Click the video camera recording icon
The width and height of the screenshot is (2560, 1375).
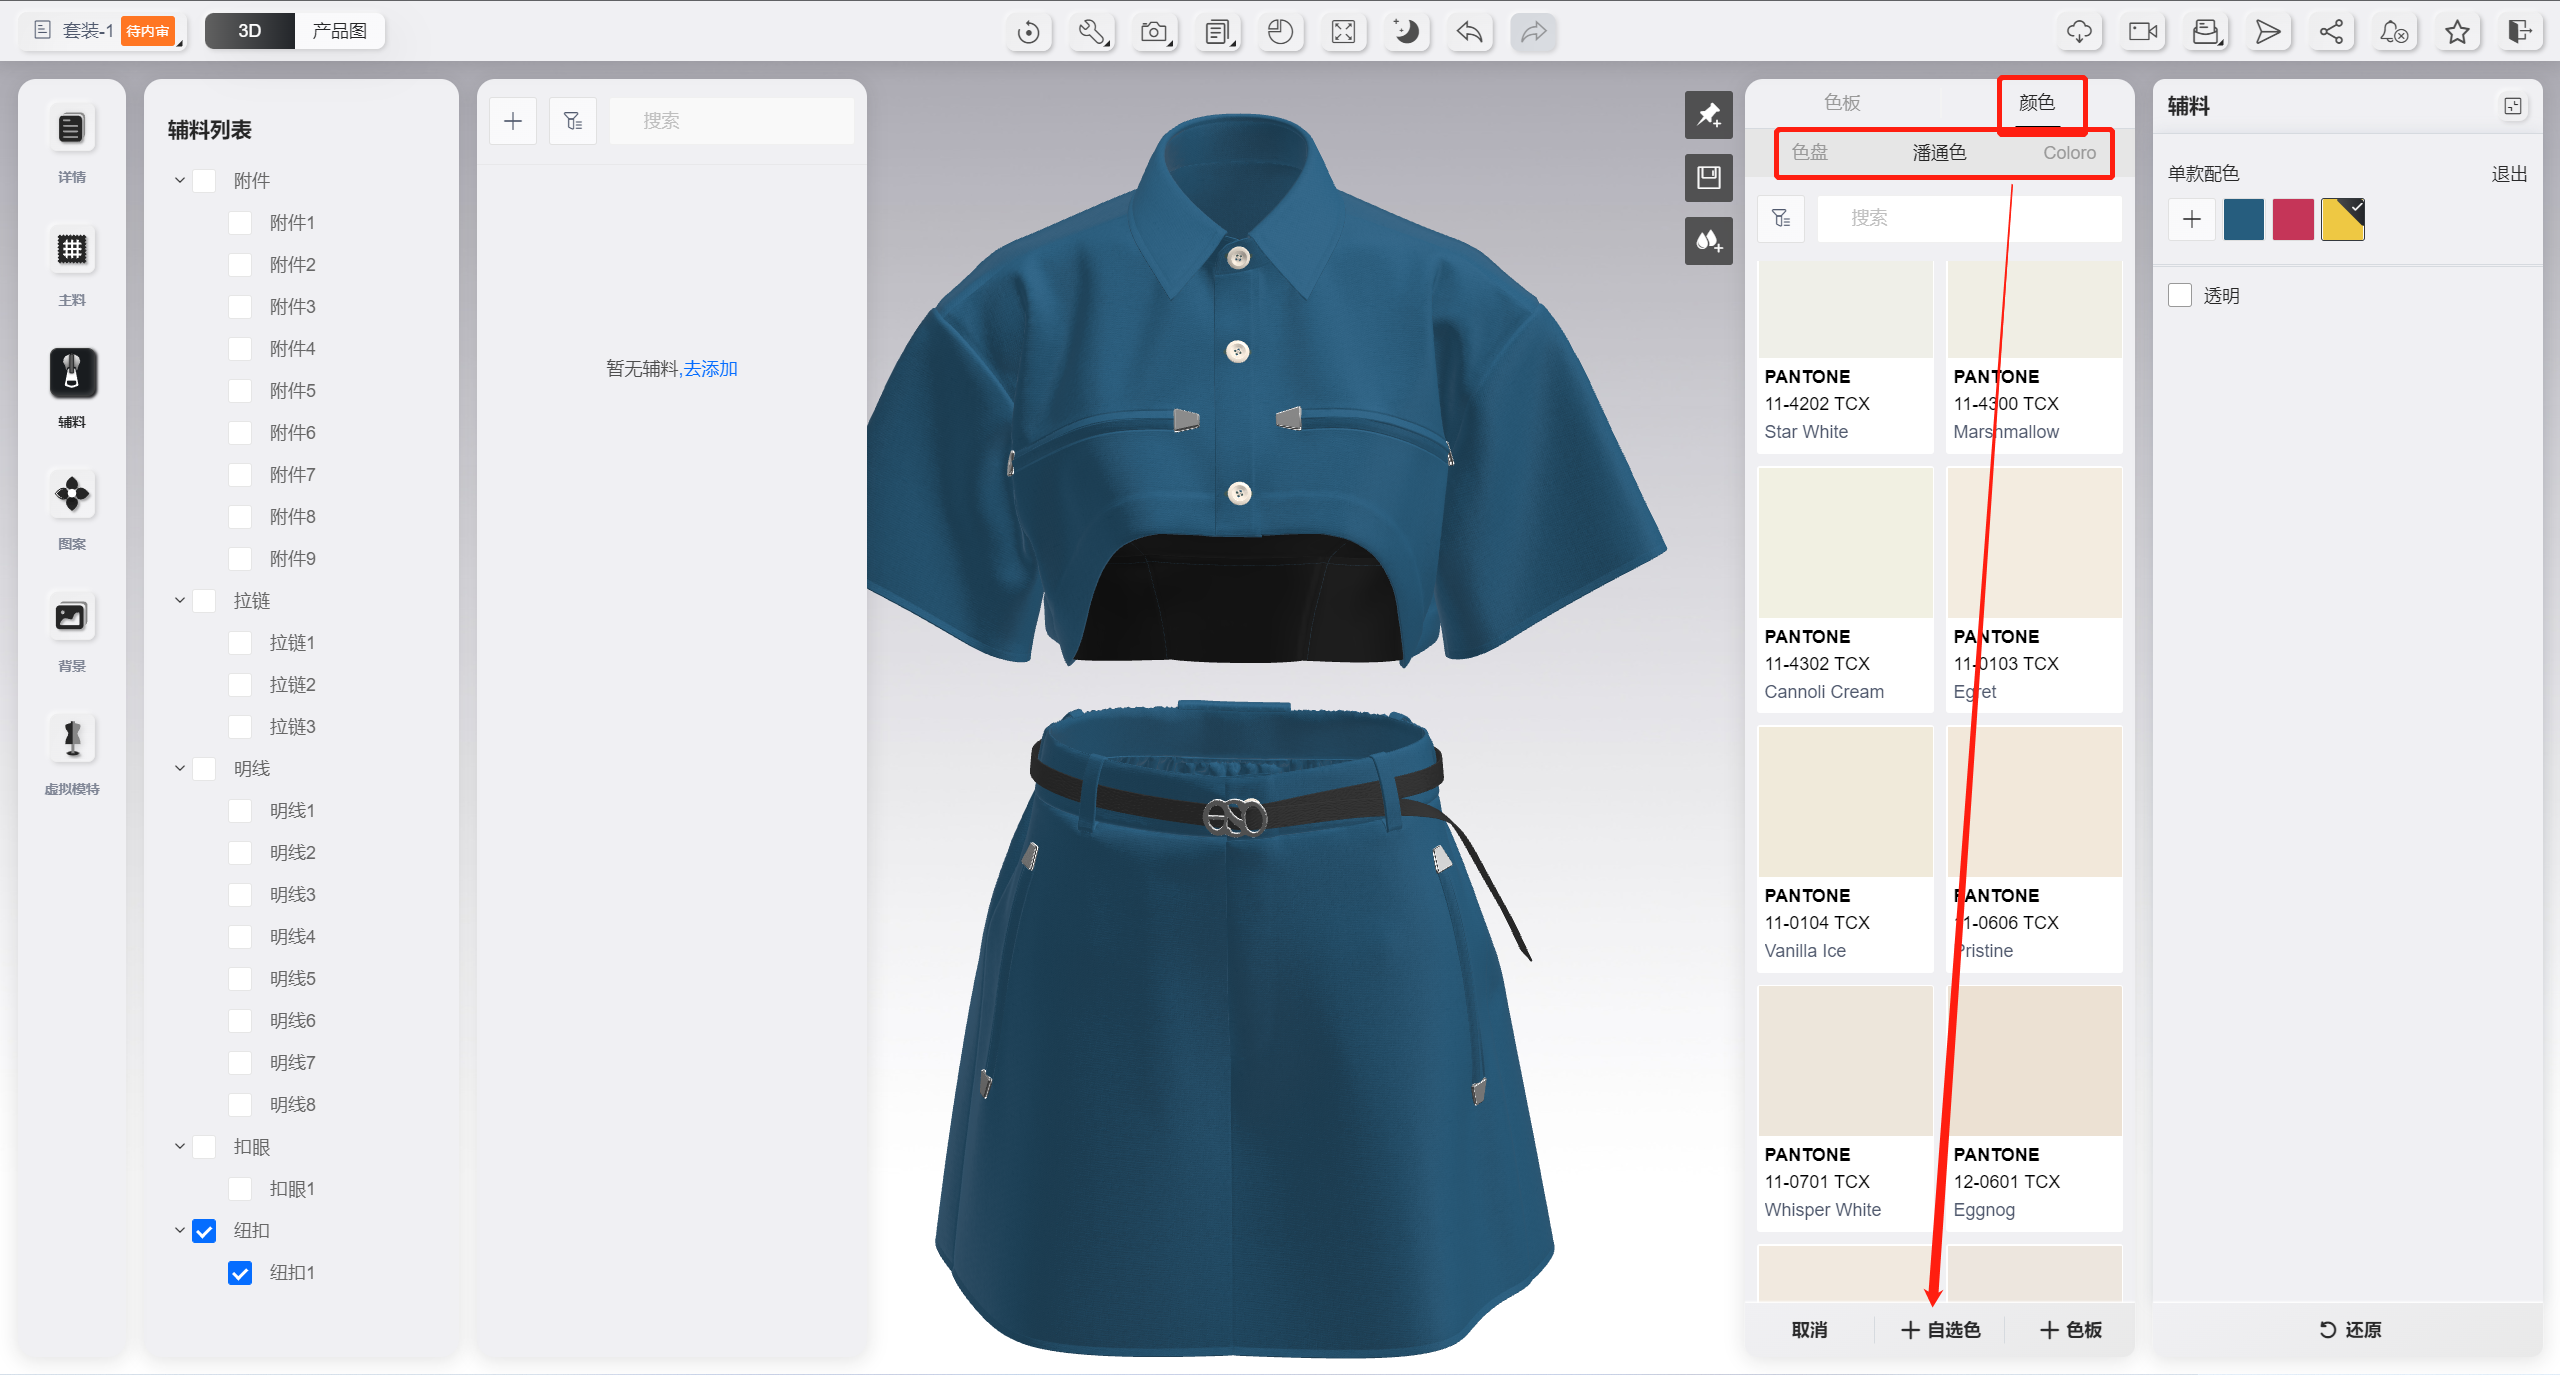pos(2143,32)
